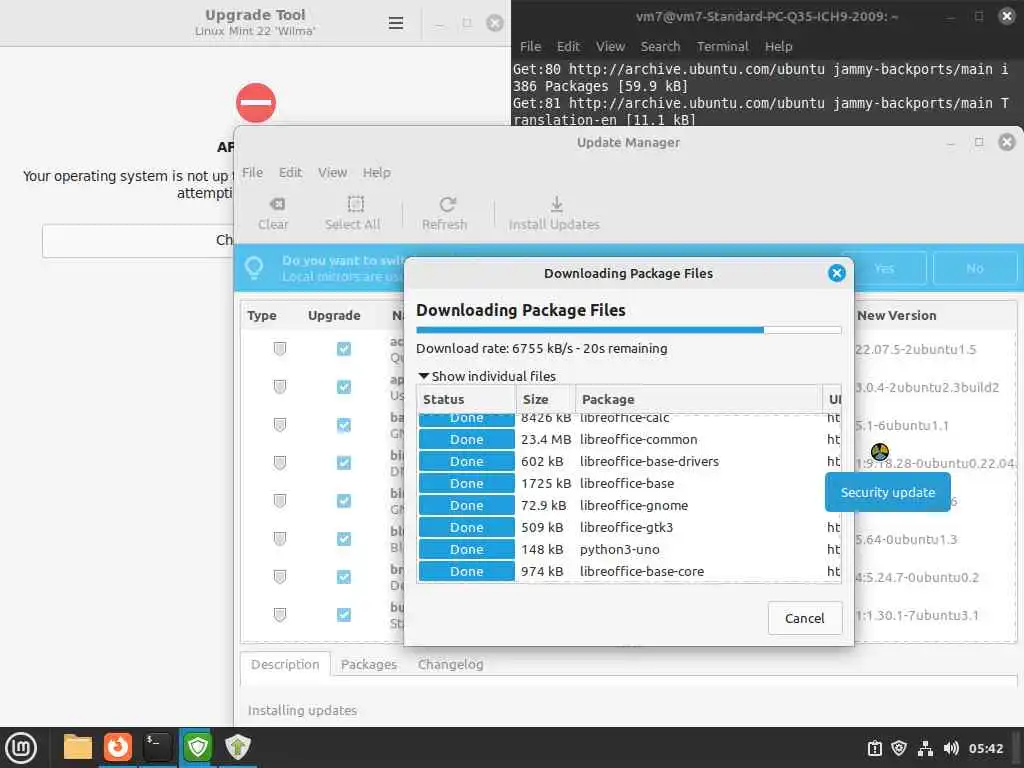The width and height of the screenshot is (1024, 768).
Task: Sort updates by Upgrade column header
Action: point(334,315)
